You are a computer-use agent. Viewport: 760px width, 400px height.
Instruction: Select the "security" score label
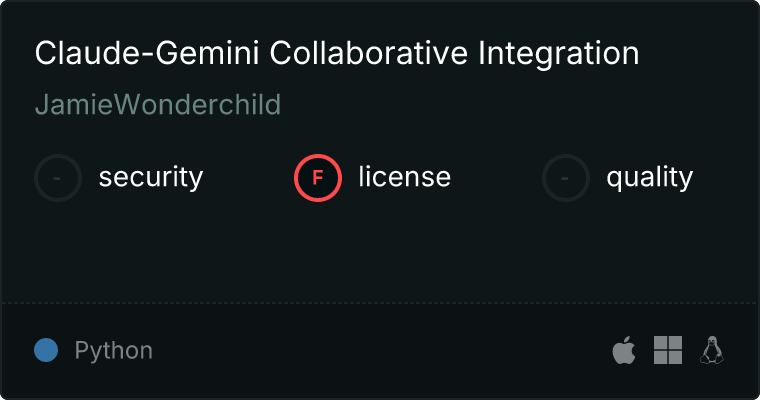(151, 178)
